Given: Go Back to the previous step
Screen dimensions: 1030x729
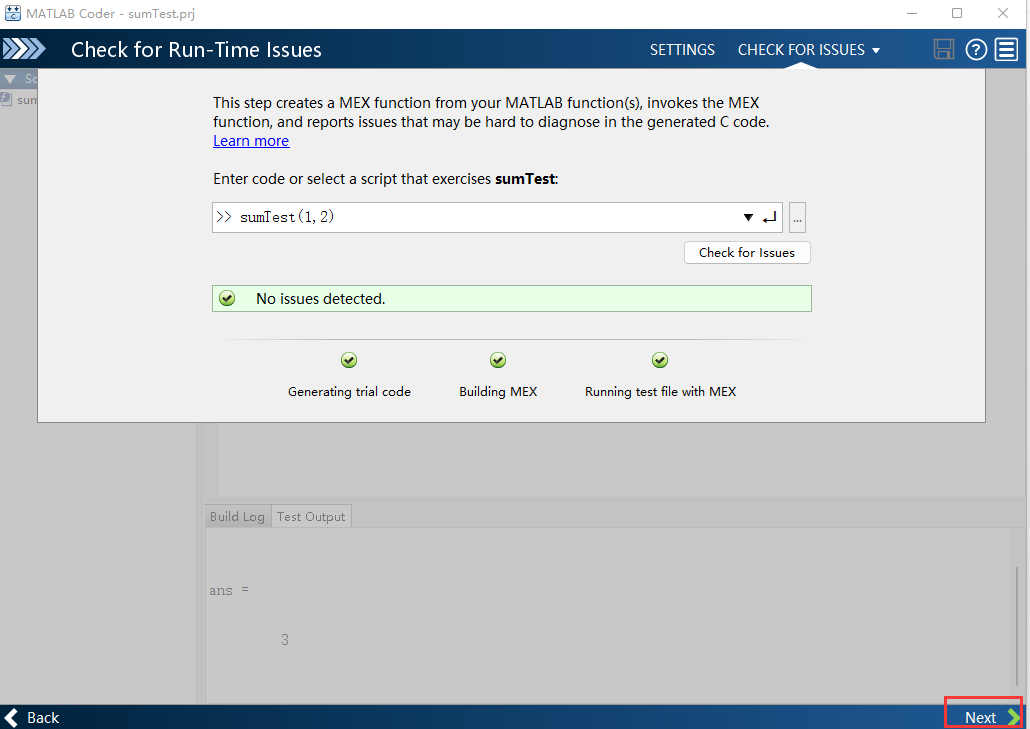Looking at the screenshot, I should tap(32, 717).
